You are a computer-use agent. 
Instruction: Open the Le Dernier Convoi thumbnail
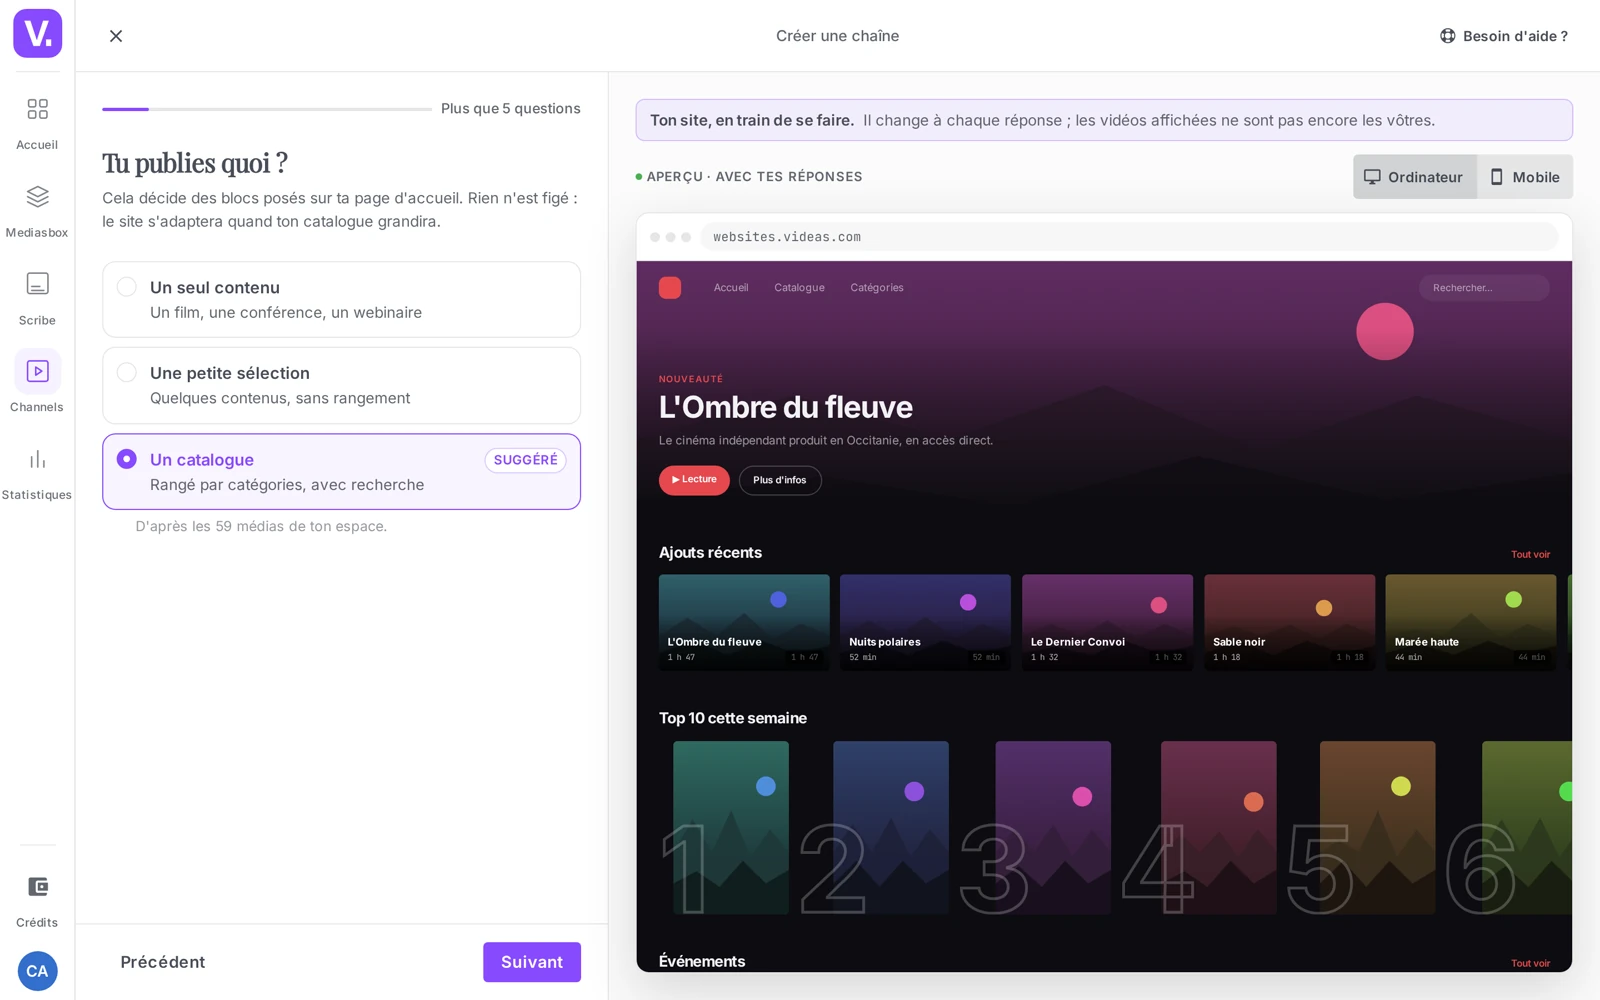(x=1107, y=622)
